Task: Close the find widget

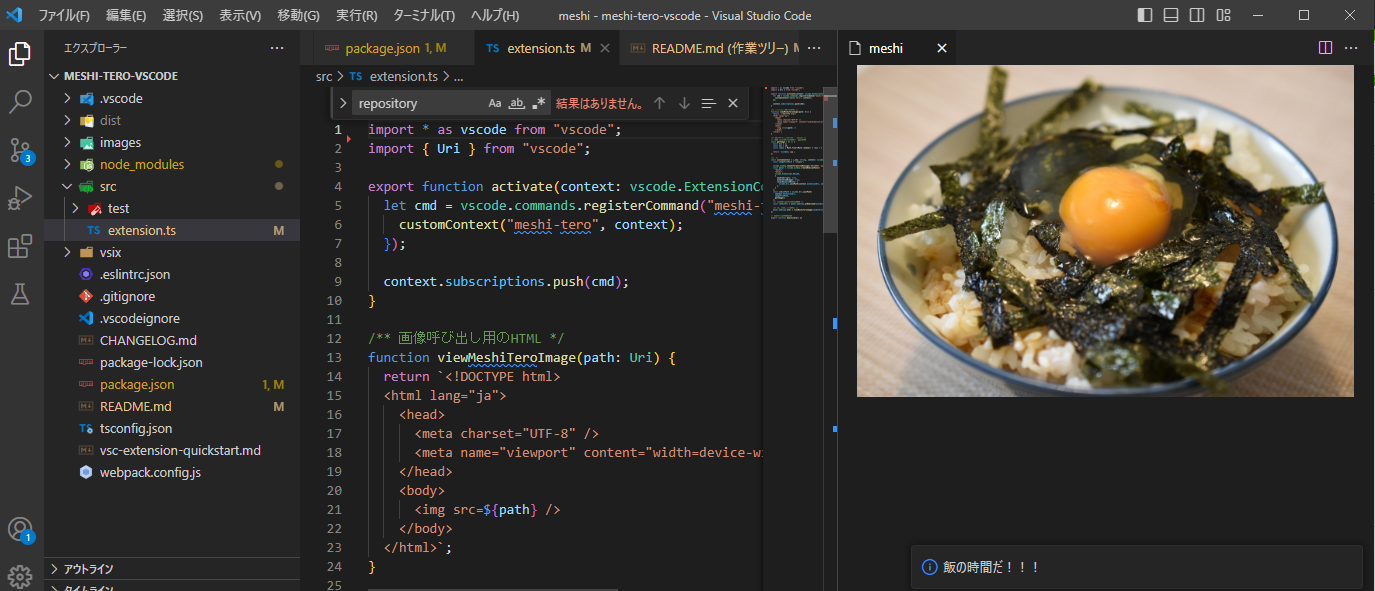Action: click(x=733, y=103)
